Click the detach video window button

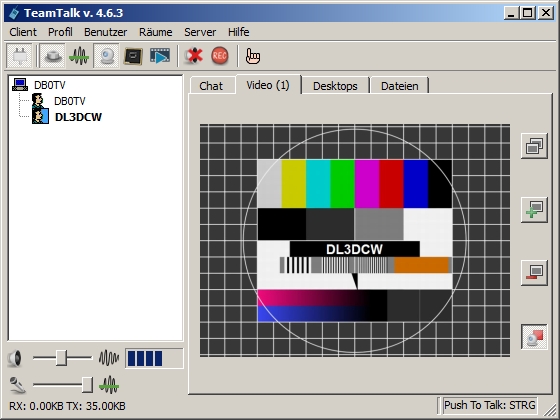[534, 146]
